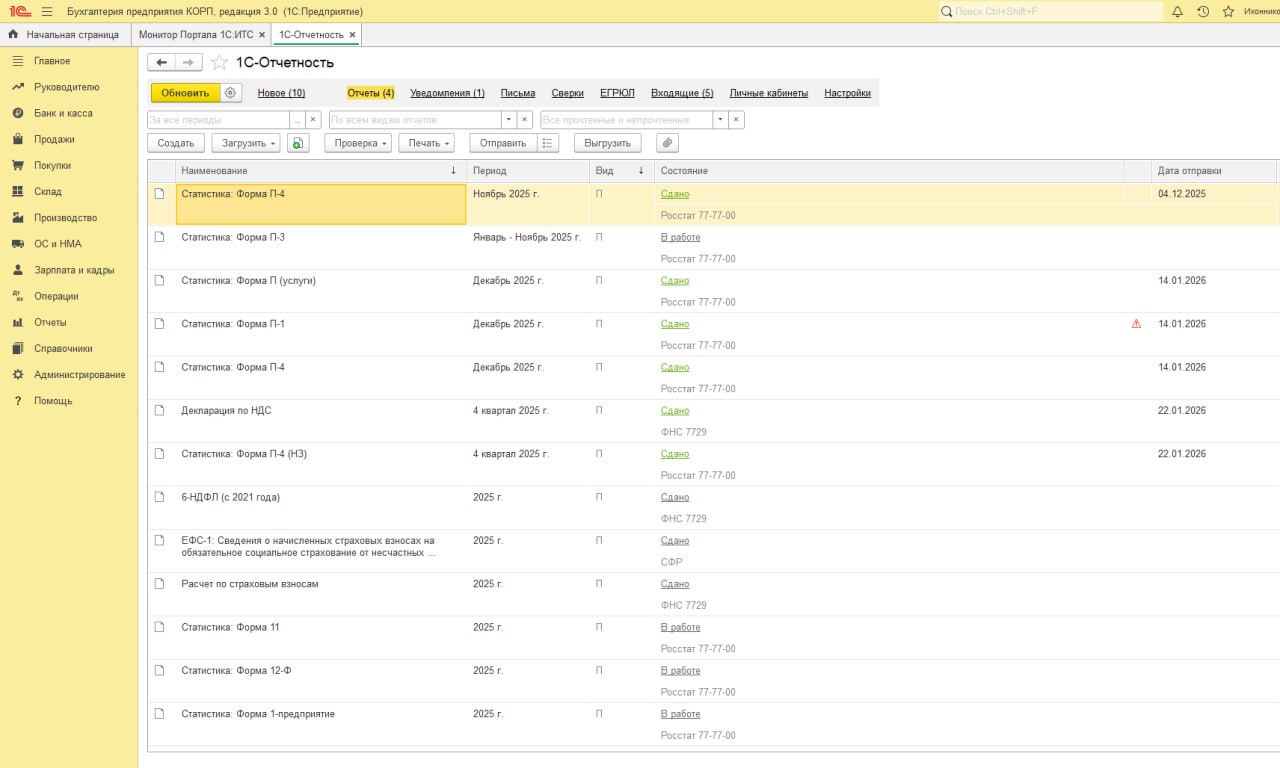
Task: Open the history clock icon in title bar
Action: coord(1203,11)
